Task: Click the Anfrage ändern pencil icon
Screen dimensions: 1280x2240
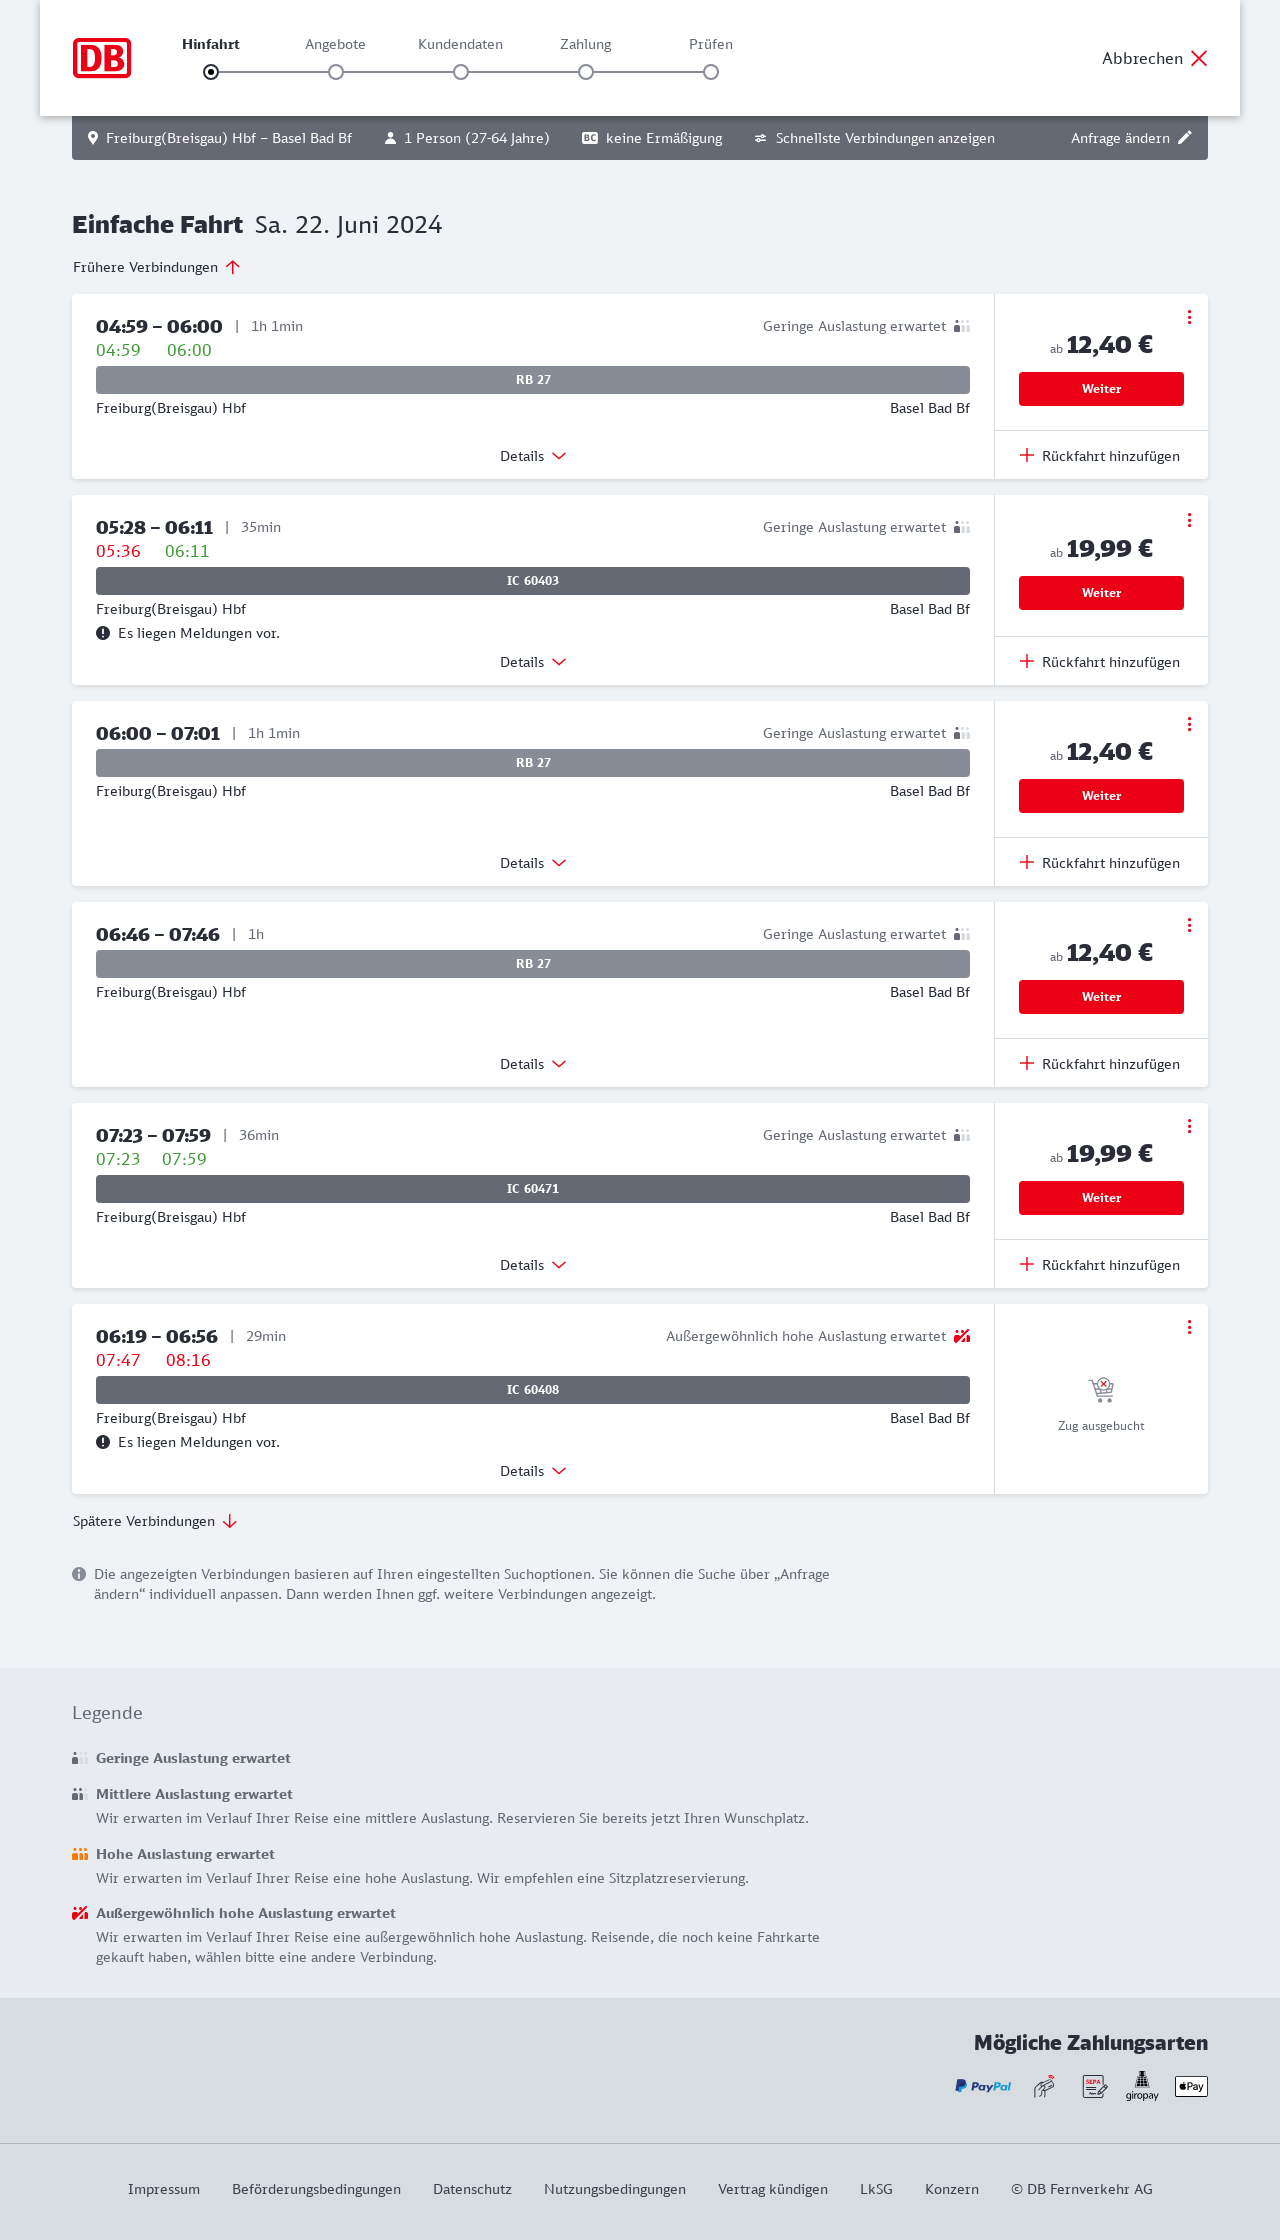Action: [x=1185, y=138]
